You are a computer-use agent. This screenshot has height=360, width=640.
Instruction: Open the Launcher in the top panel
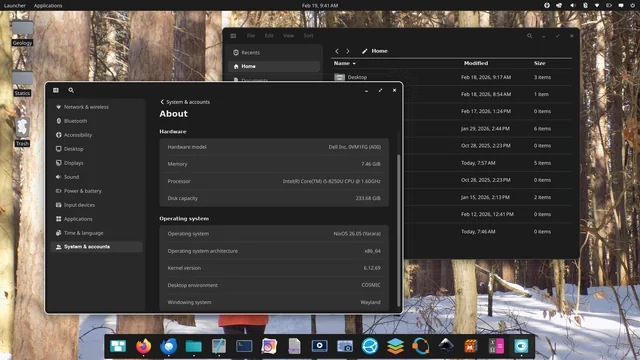tap(15, 5)
